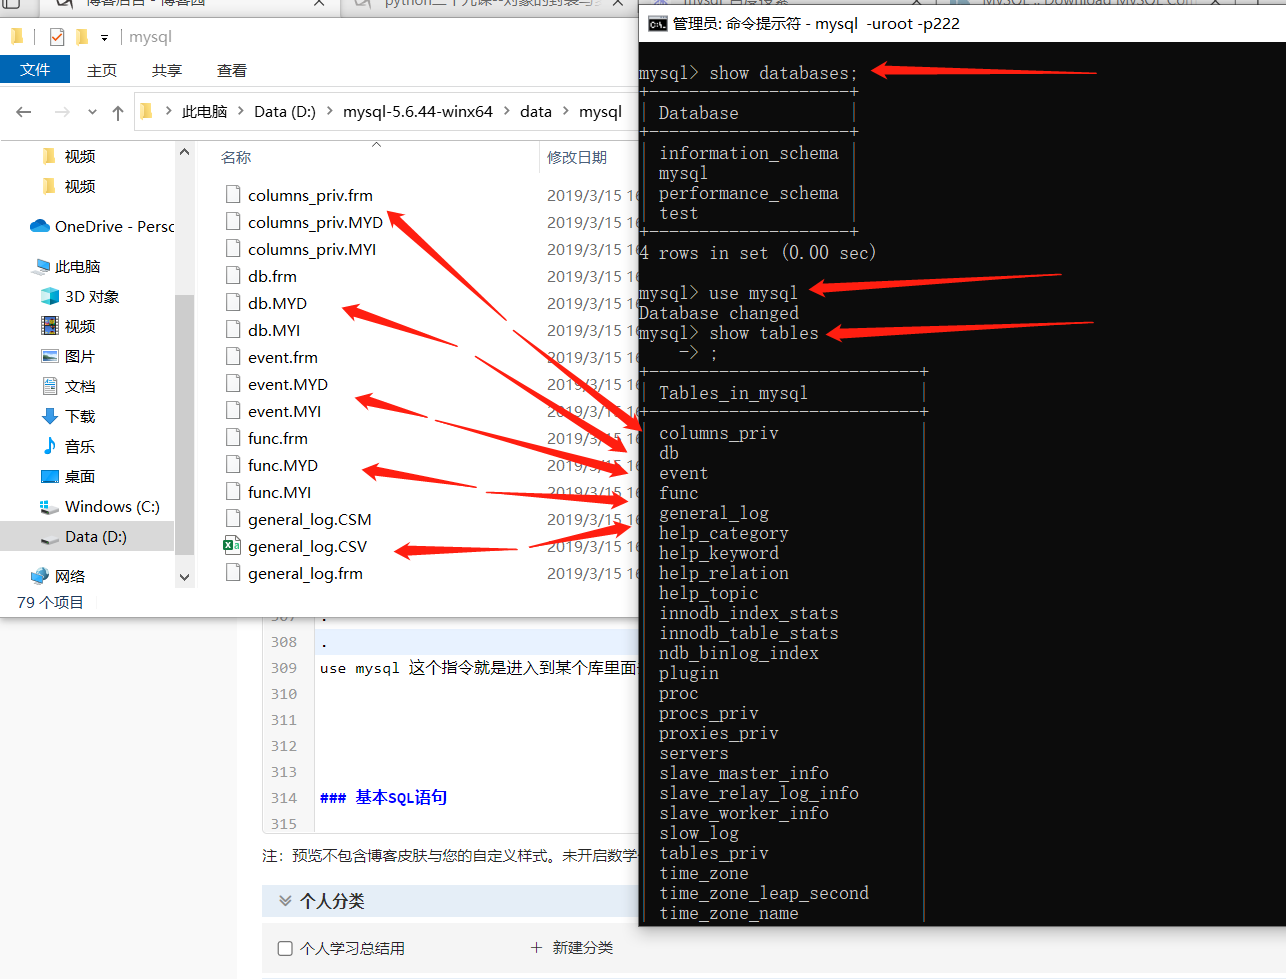Click the data folder in the address bar

pos(536,112)
